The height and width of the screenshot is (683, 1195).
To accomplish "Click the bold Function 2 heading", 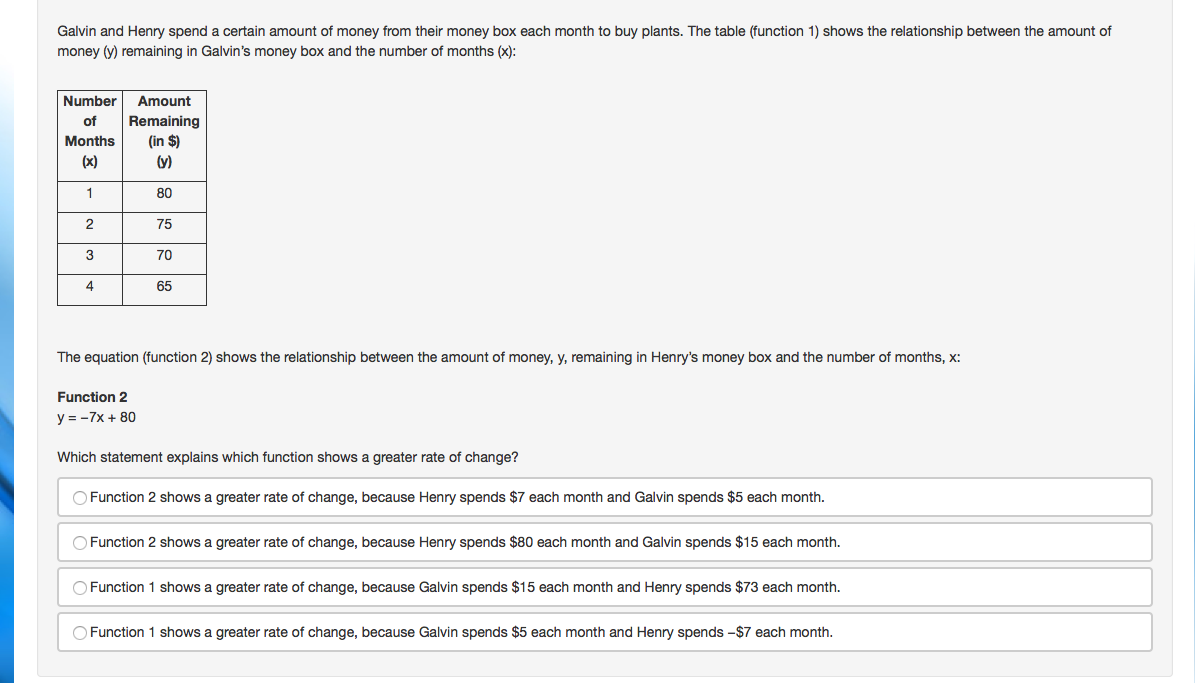I will [92, 397].
